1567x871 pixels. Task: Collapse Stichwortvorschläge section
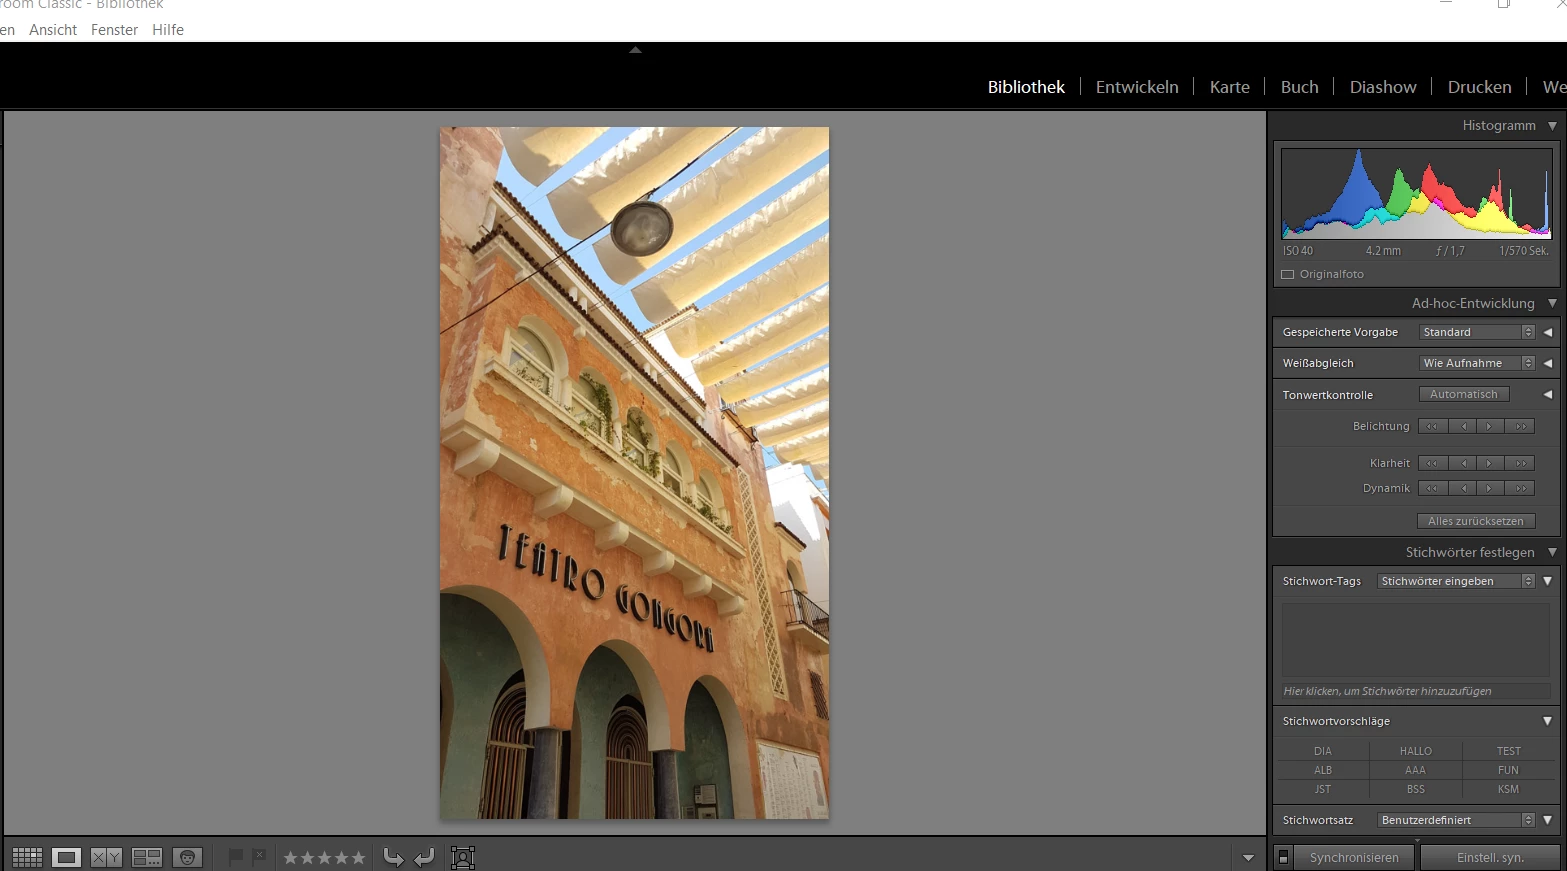click(x=1548, y=721)
